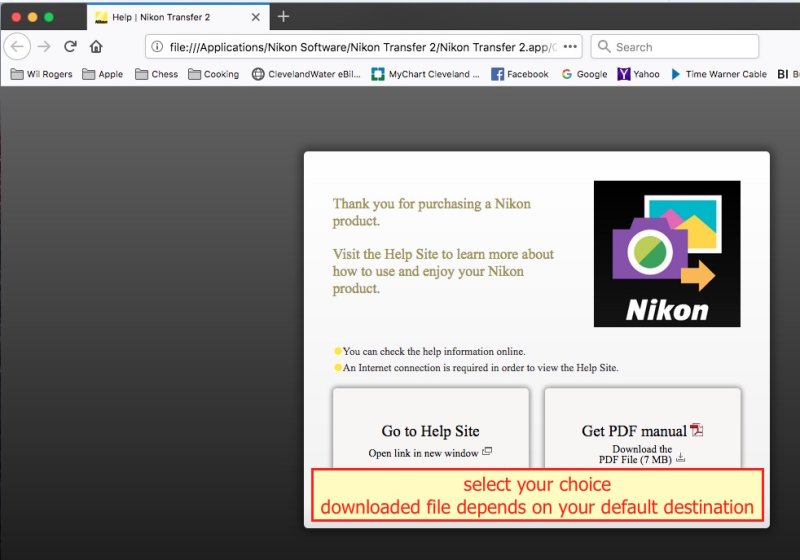
Task: Open a new tab with the plus button
Action: click(x=283, y=17)
